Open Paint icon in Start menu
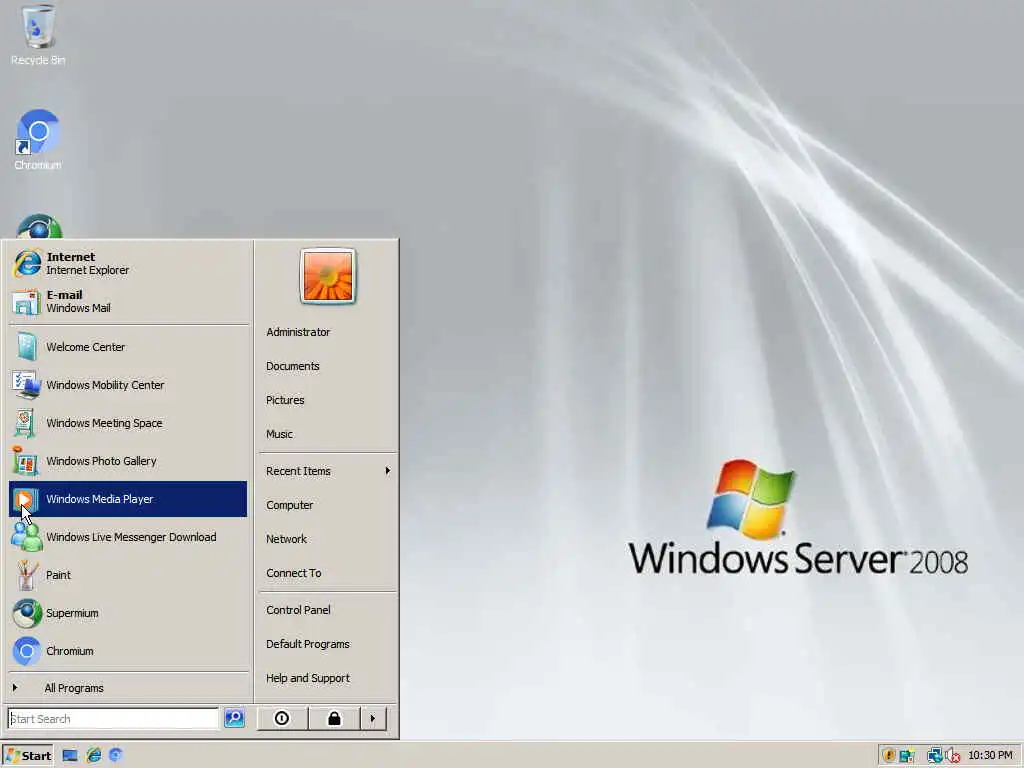 tap(26, 575)
